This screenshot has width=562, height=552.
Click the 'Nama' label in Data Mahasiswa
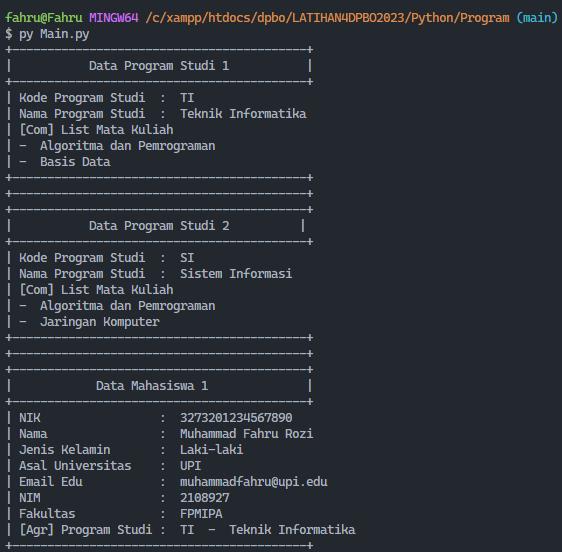point(33,434)
